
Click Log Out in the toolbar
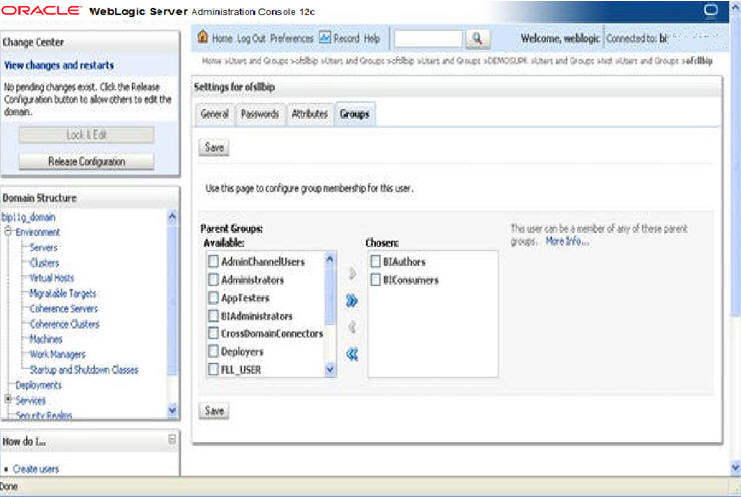(x=251, y=38)
